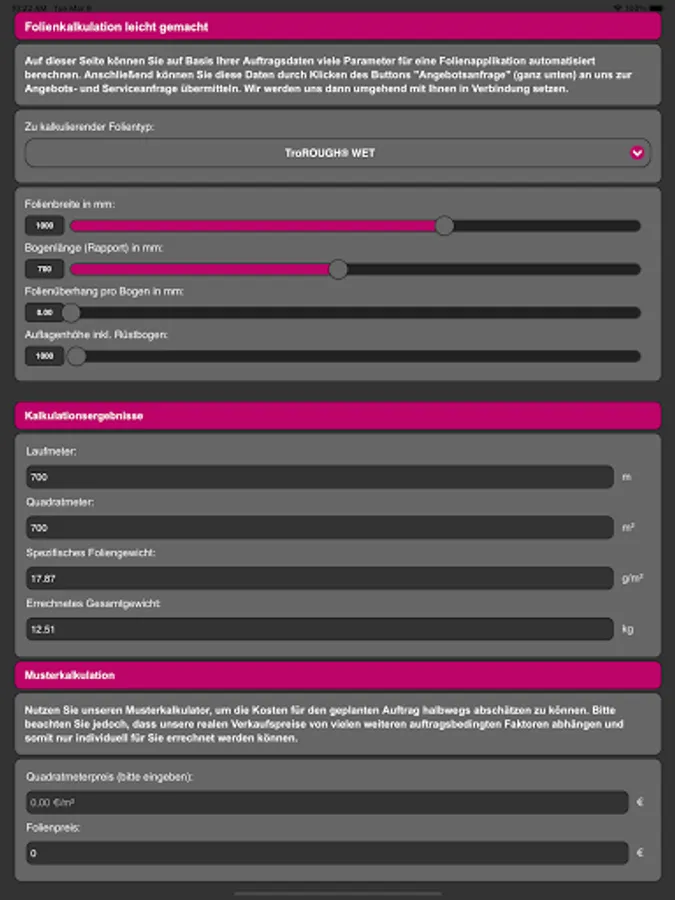
Task: Click the Bogenlänge value box showing 700
Action: 45,269
